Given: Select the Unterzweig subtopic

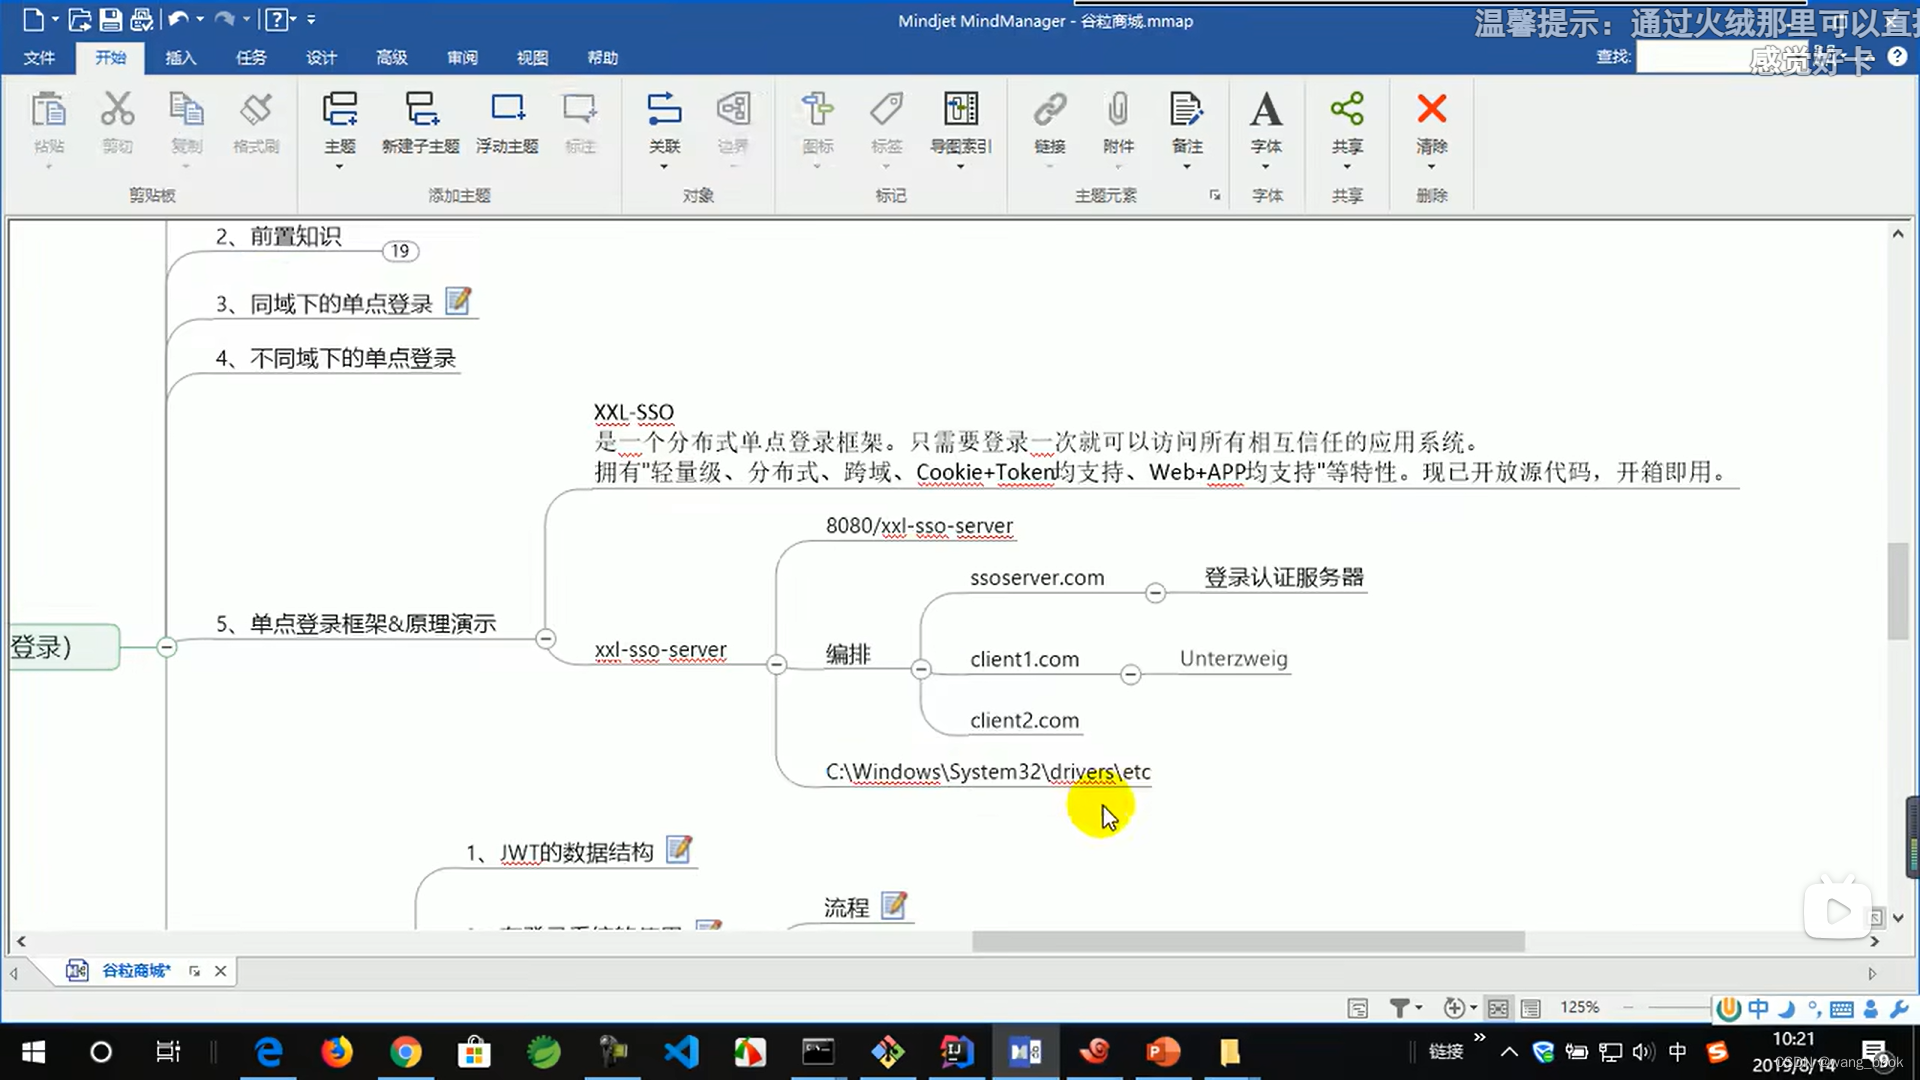Looking at the screenshot, I should click(1233, 658).
